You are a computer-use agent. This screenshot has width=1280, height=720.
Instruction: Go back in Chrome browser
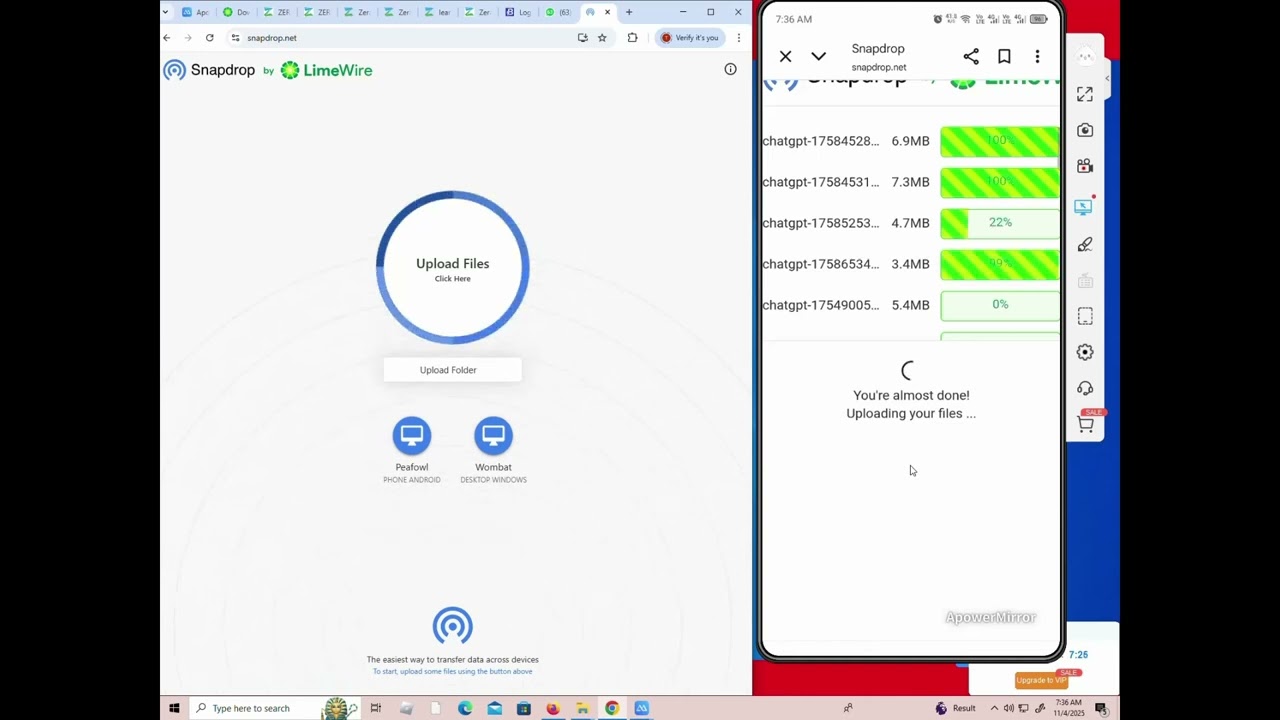(x=167, y=38)
